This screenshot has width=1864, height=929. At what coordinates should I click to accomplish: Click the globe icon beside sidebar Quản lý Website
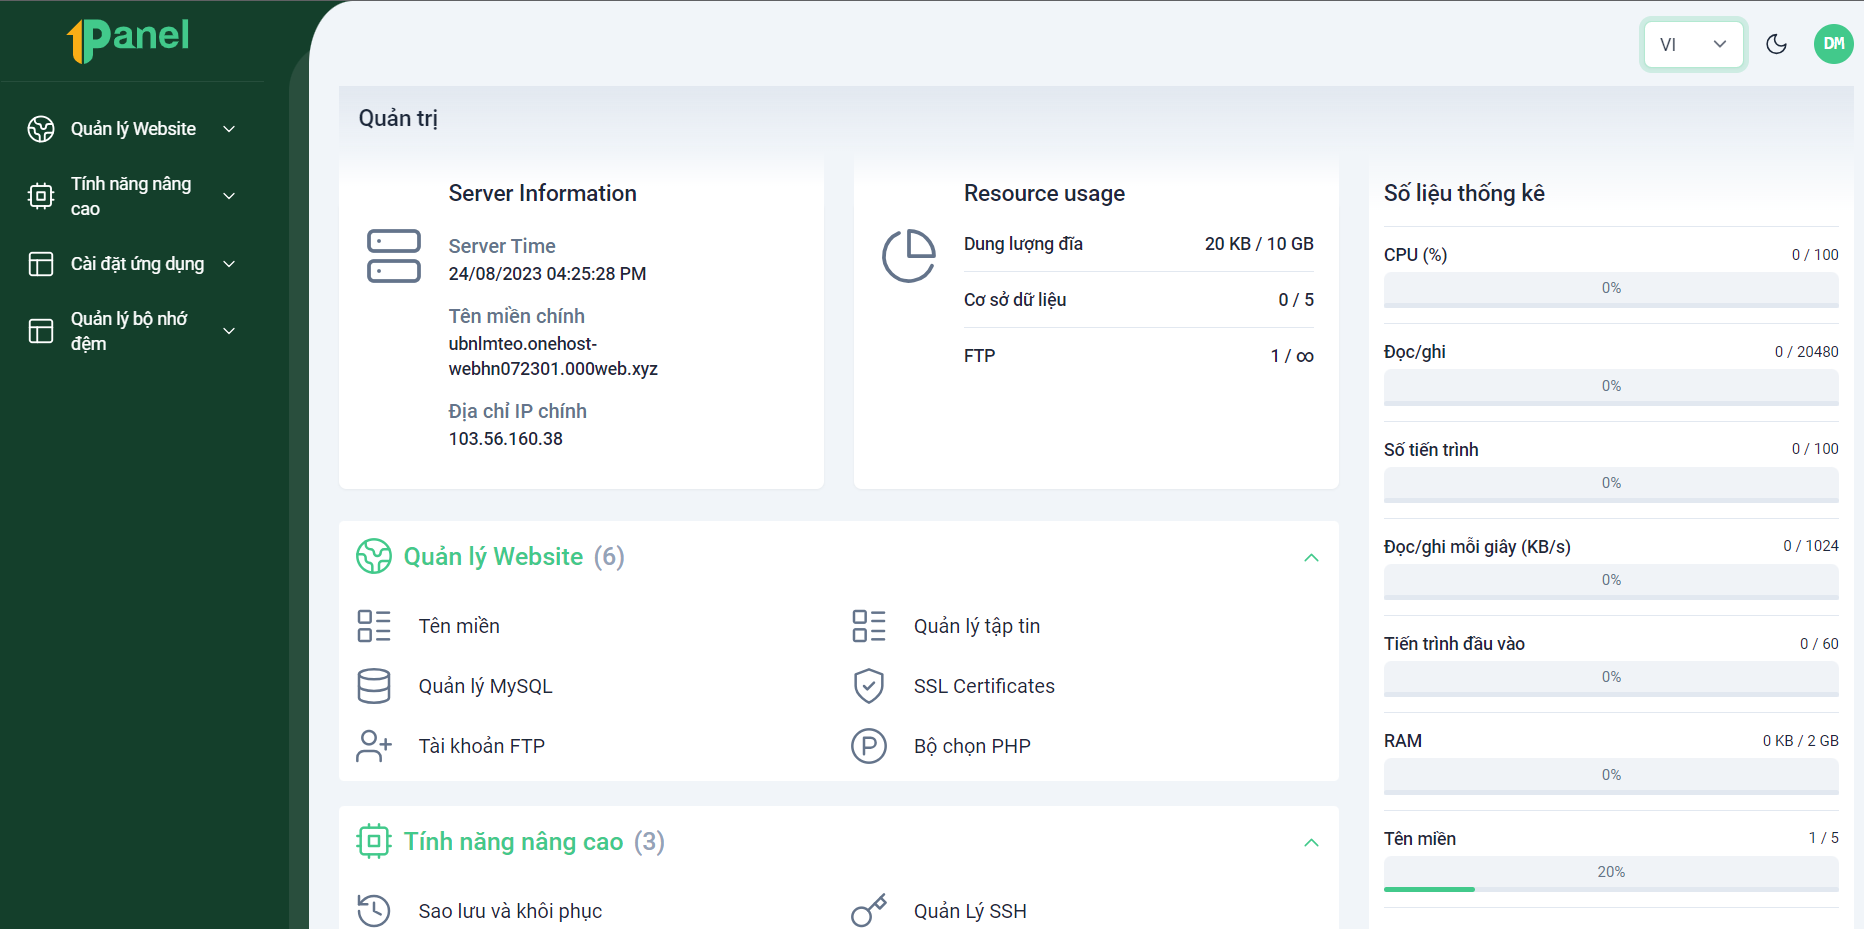point(41,129)
